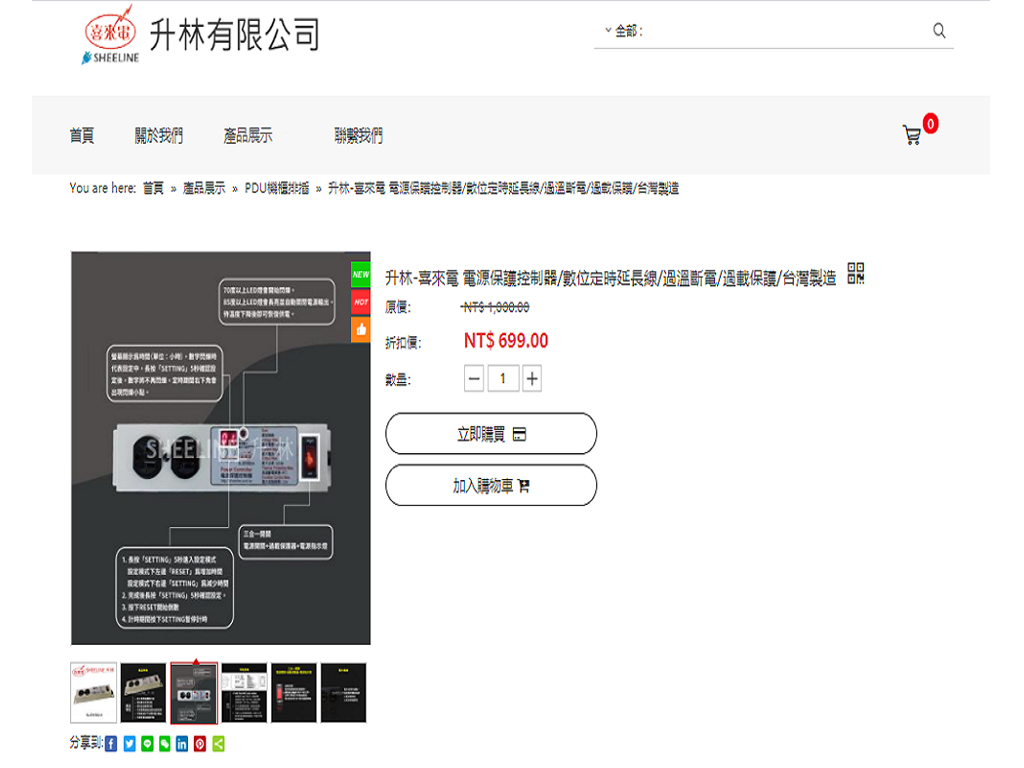Open the green more-sharing options icon

click(218, 744)
